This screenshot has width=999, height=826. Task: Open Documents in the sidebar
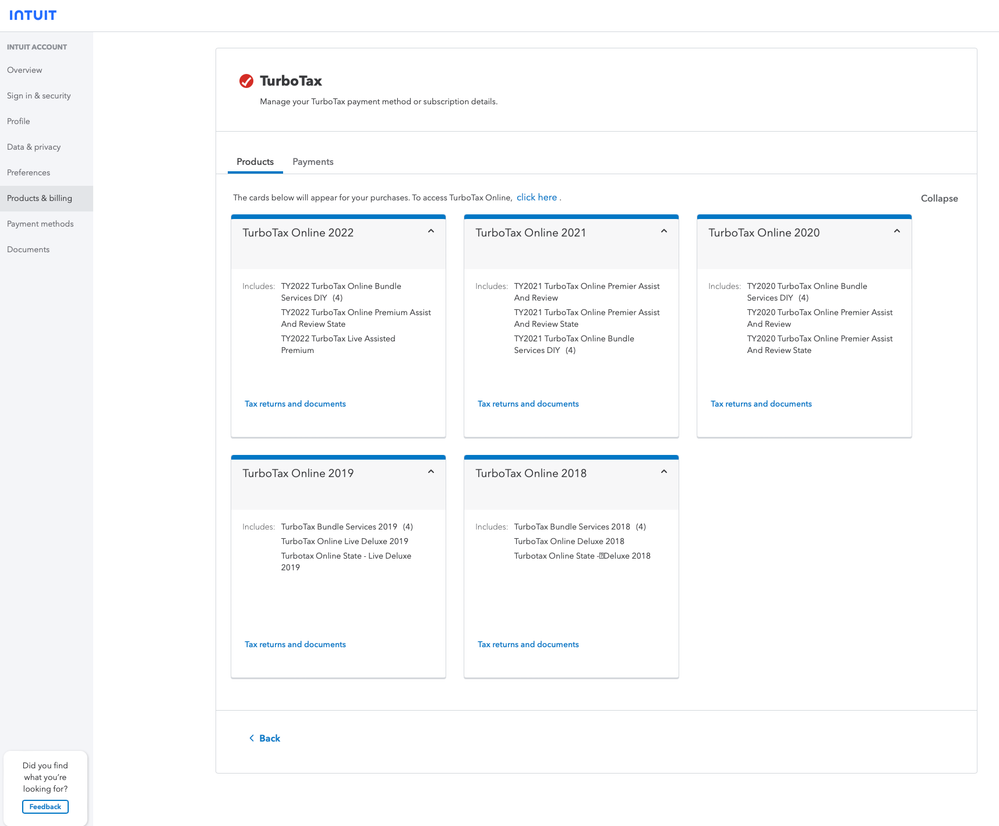(x=47, y=249)
